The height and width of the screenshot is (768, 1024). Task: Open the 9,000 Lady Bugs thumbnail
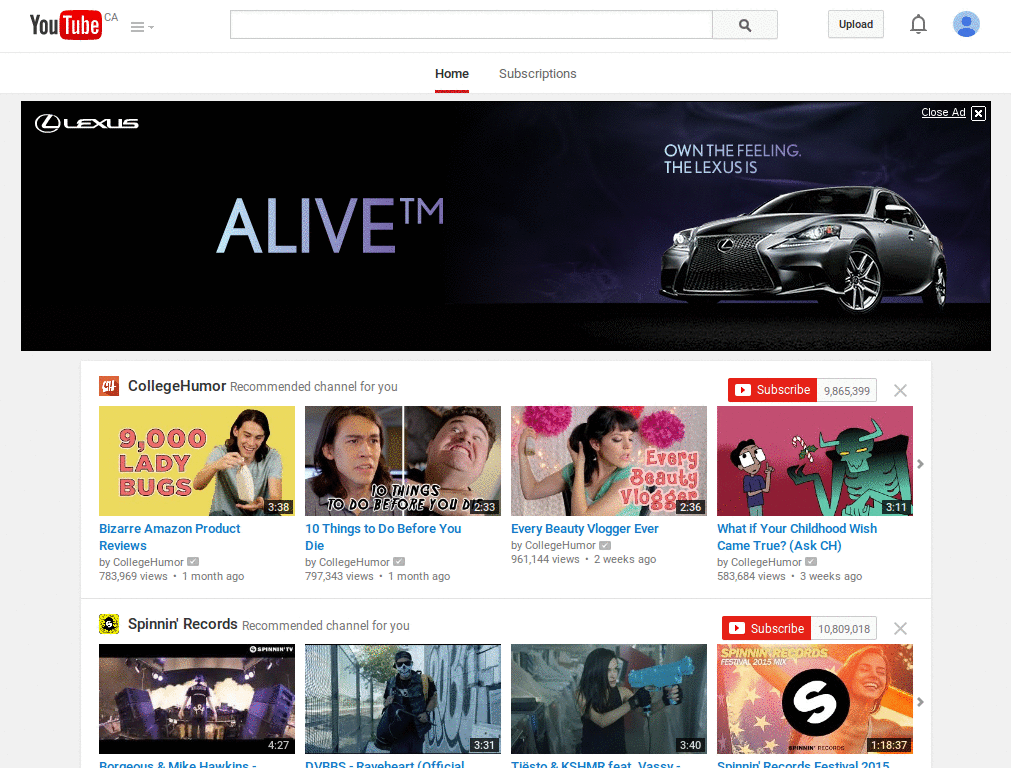(197, 461)
